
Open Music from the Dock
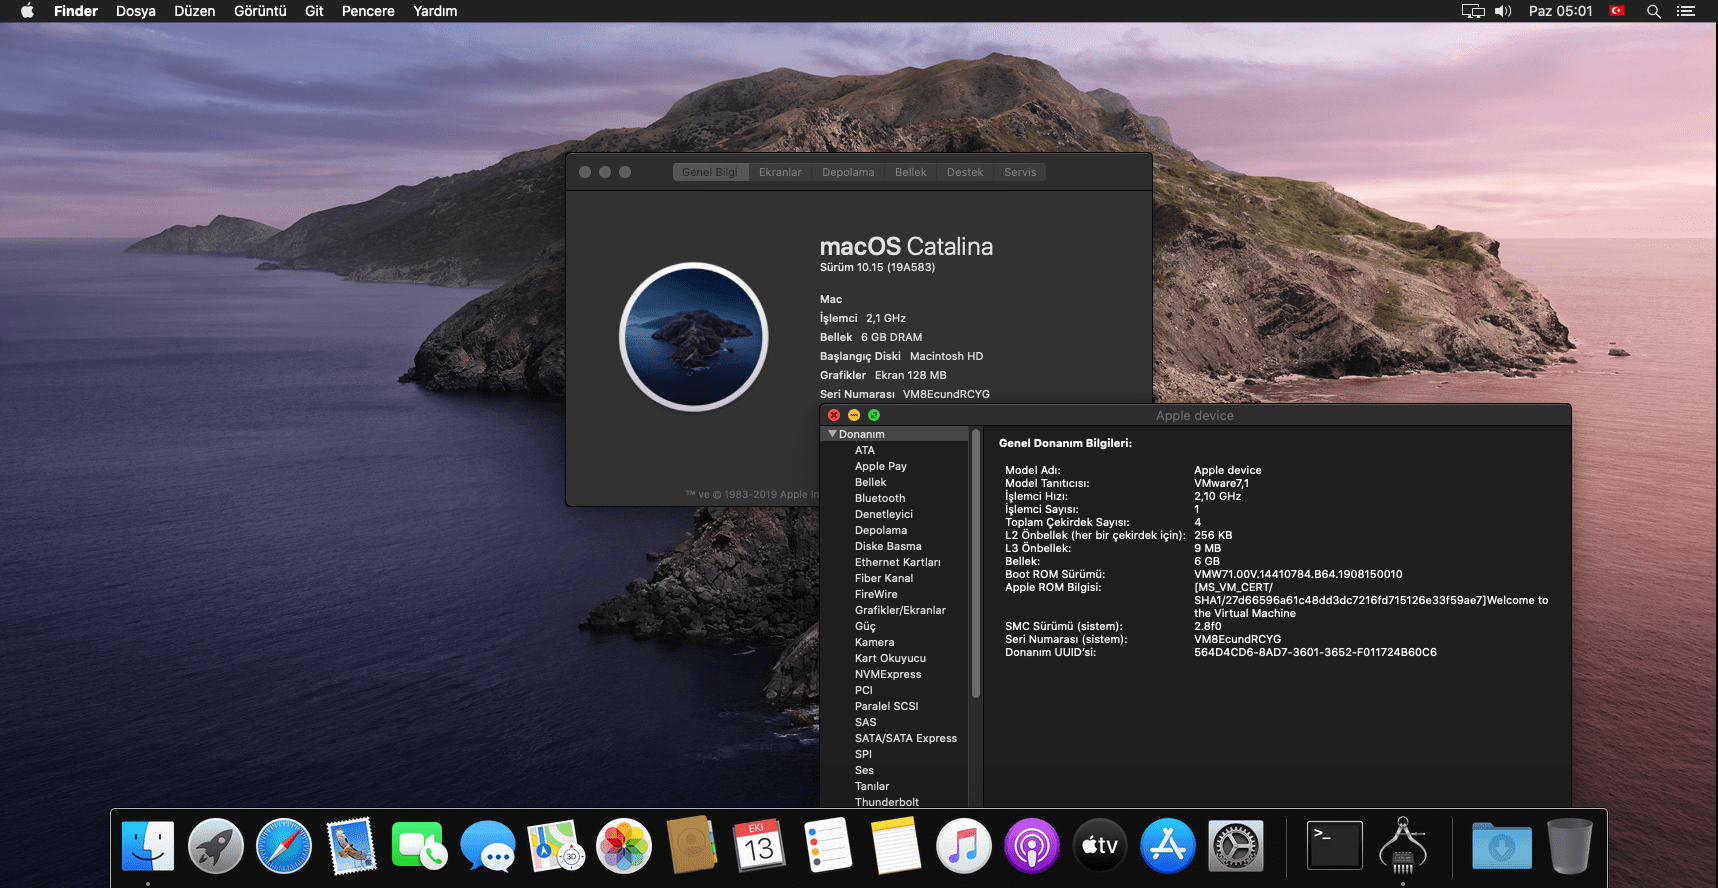coord(964,846)
